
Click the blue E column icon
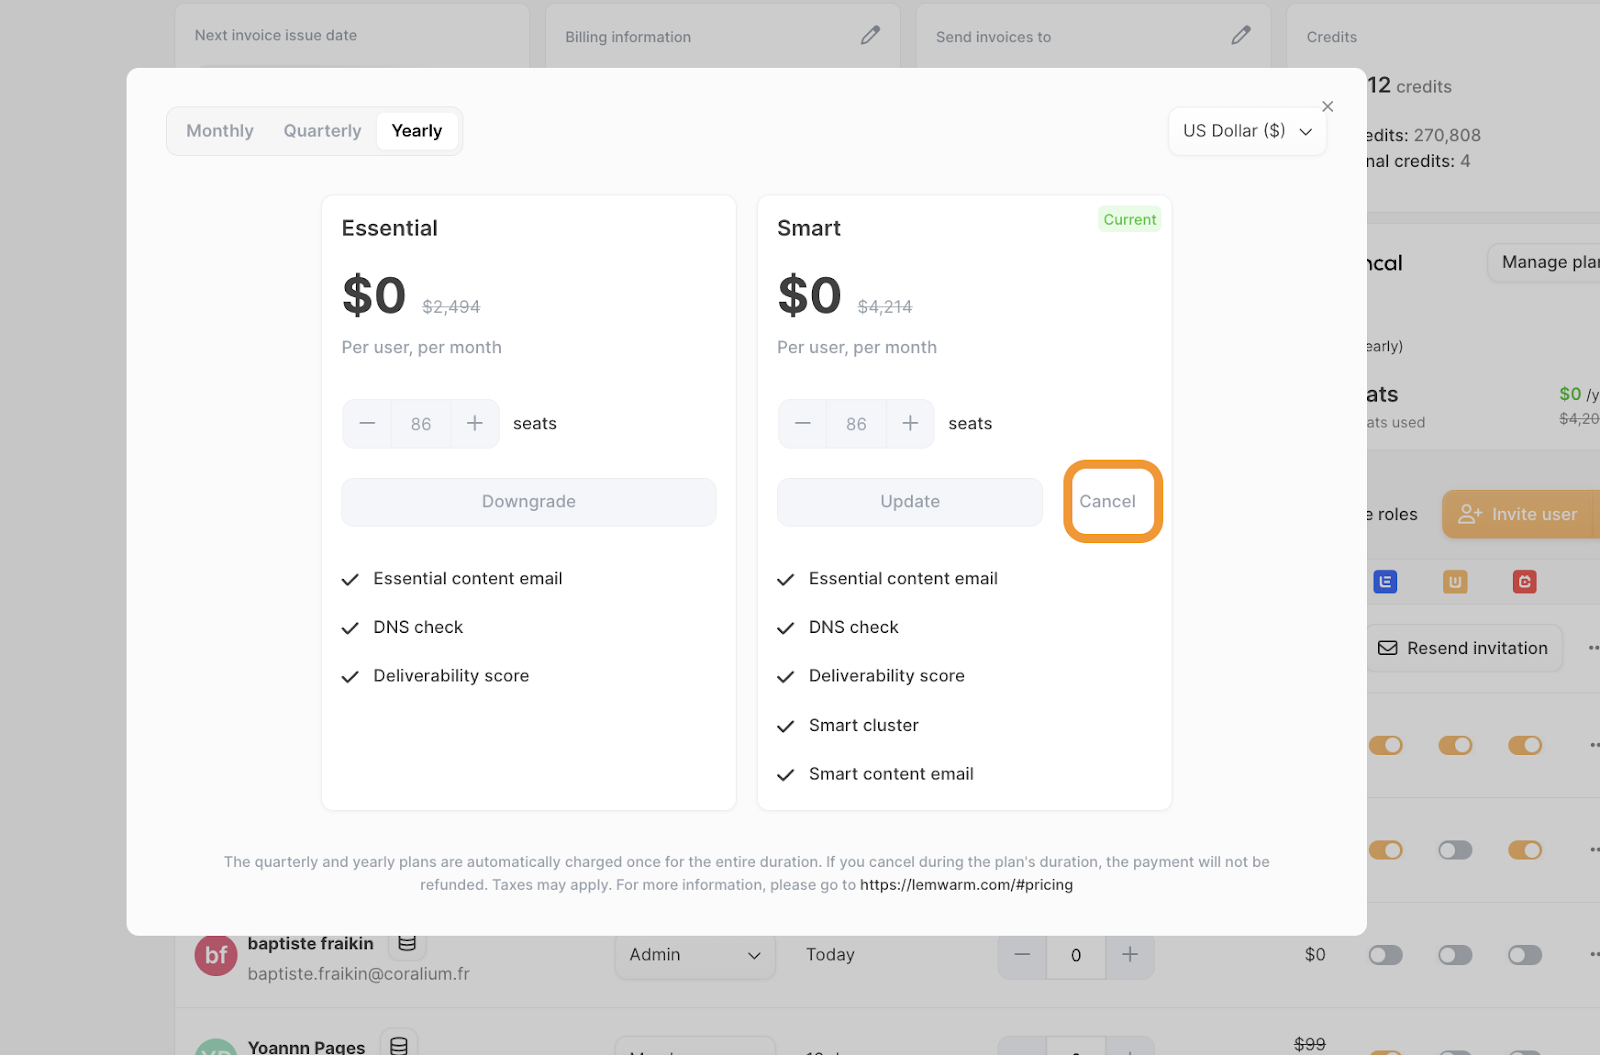[1385, 582]
